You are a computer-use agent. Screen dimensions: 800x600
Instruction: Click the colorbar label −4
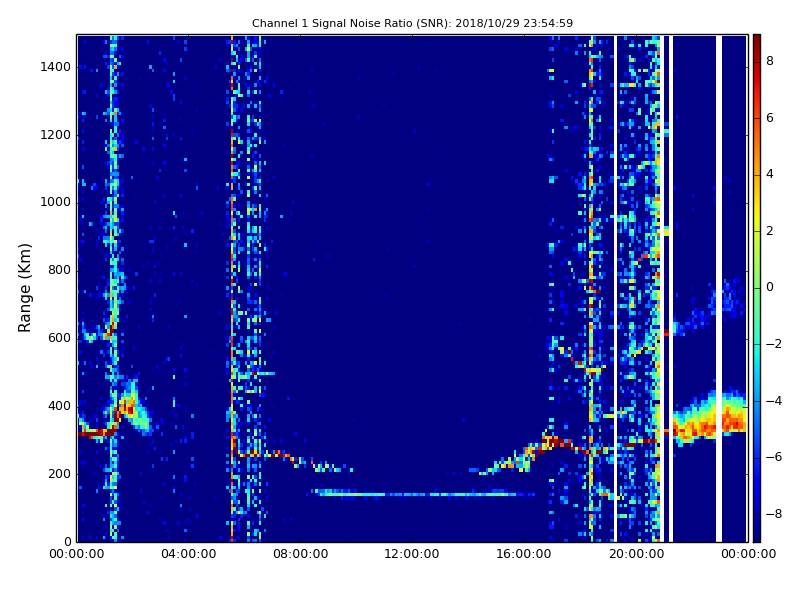774,401
